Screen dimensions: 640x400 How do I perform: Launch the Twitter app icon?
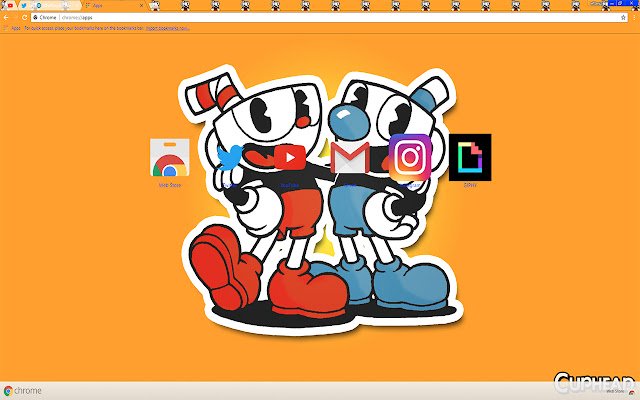tap(229, 158)
